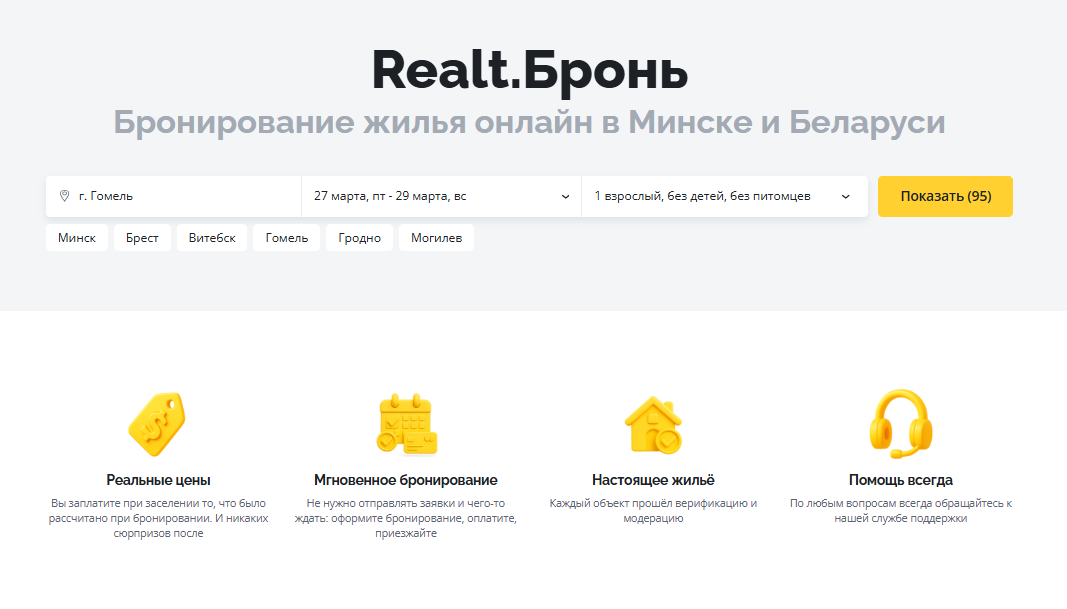Image resolution: width=1067 pixels, height=609 pixels.
Task: Click the Realt.Бронь main heading
Action: tap(529, 70)
